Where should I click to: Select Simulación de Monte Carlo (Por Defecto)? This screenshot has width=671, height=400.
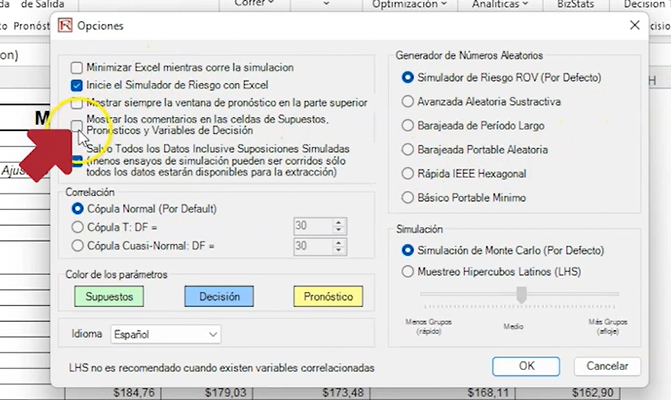point(407,250)
